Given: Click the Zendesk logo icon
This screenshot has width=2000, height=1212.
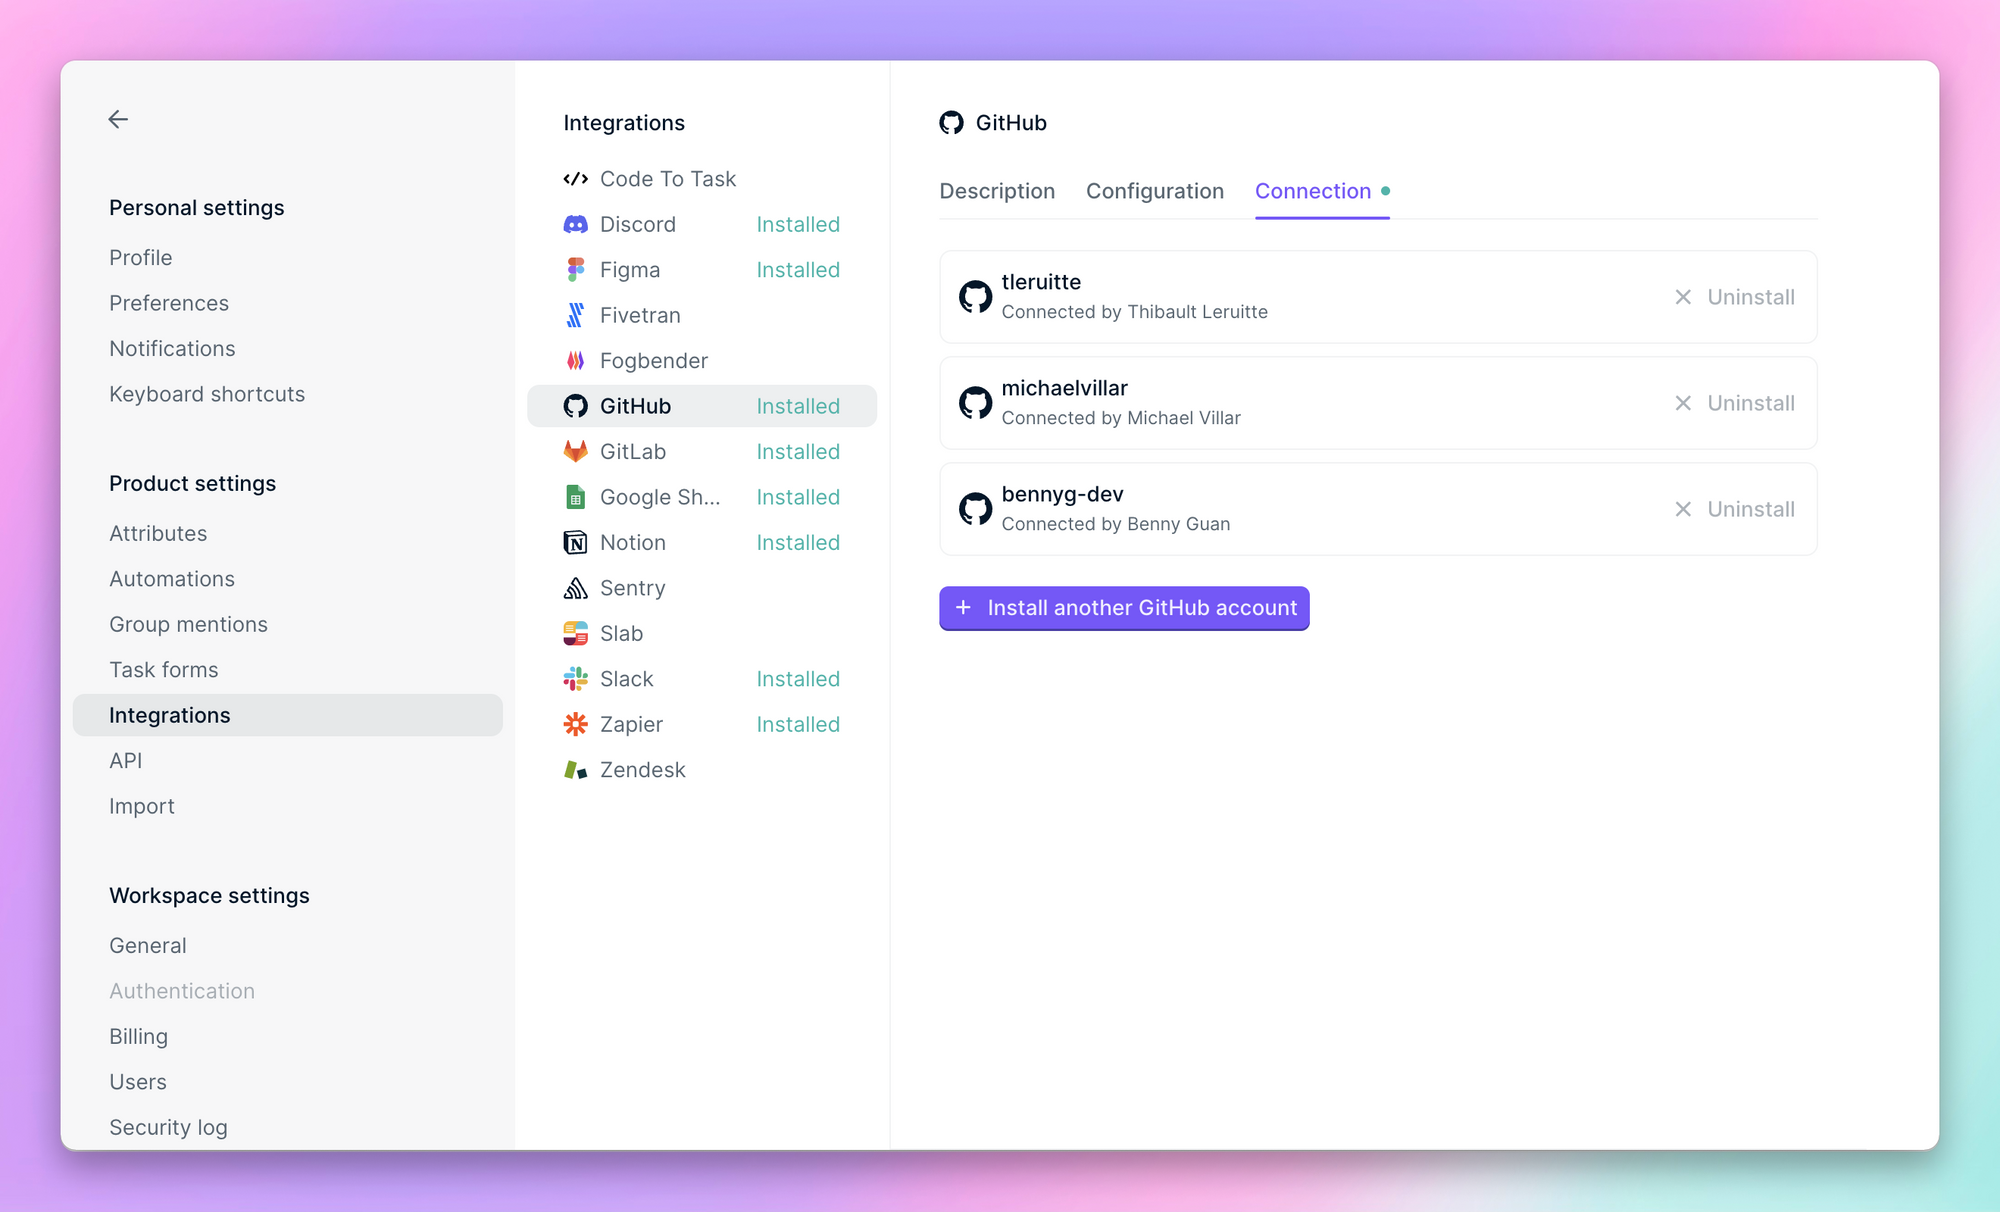Looking at the screenshot, I should click(x=575, y=770).
